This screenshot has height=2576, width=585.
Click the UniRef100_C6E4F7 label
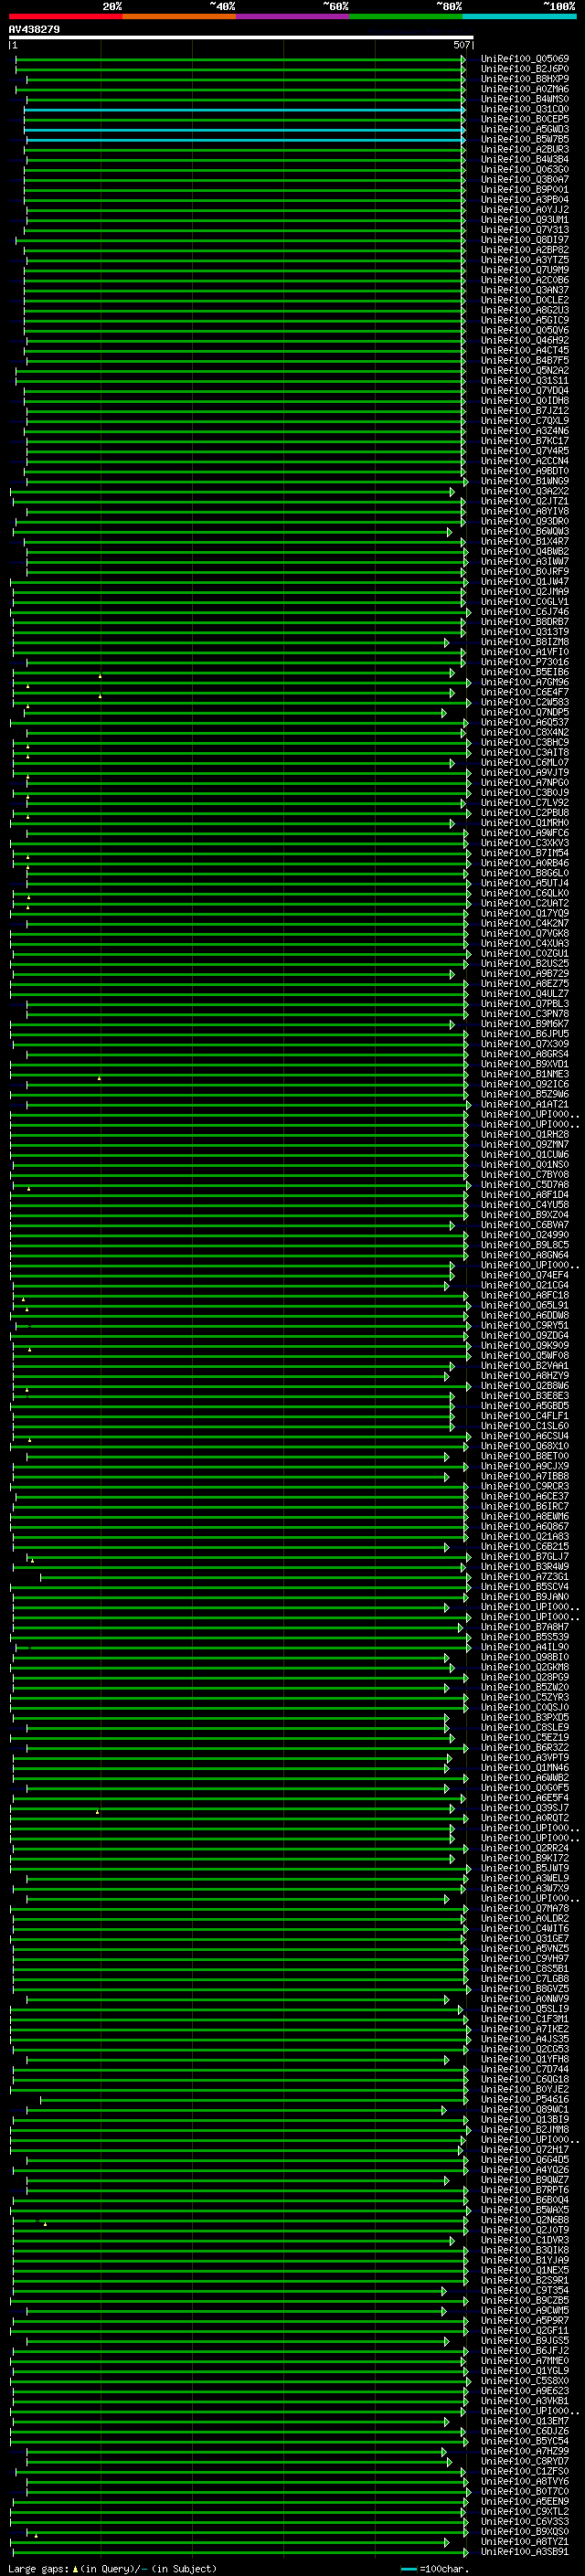pos(524,692)
